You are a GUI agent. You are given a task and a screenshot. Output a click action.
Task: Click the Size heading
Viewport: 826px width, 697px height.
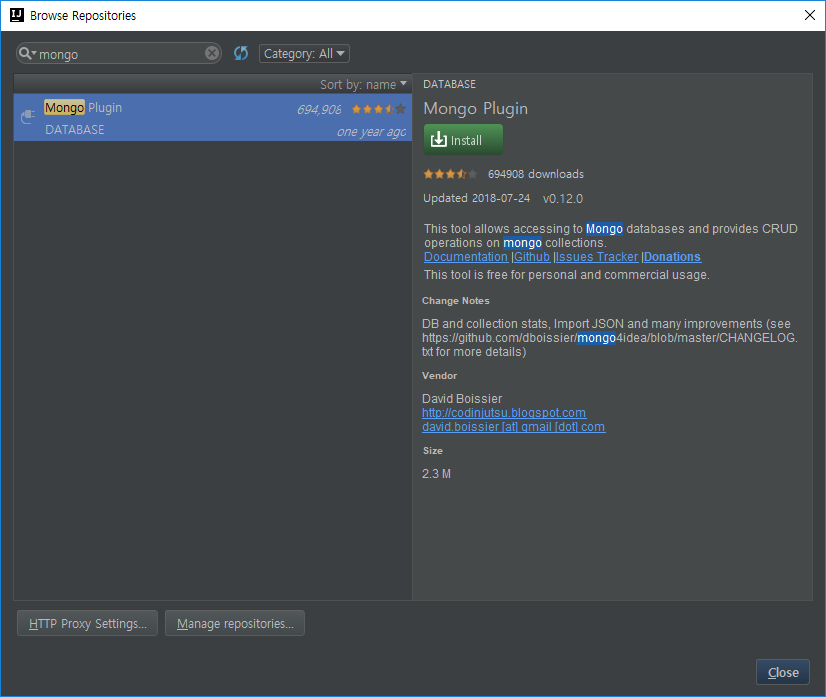(432, 450)
